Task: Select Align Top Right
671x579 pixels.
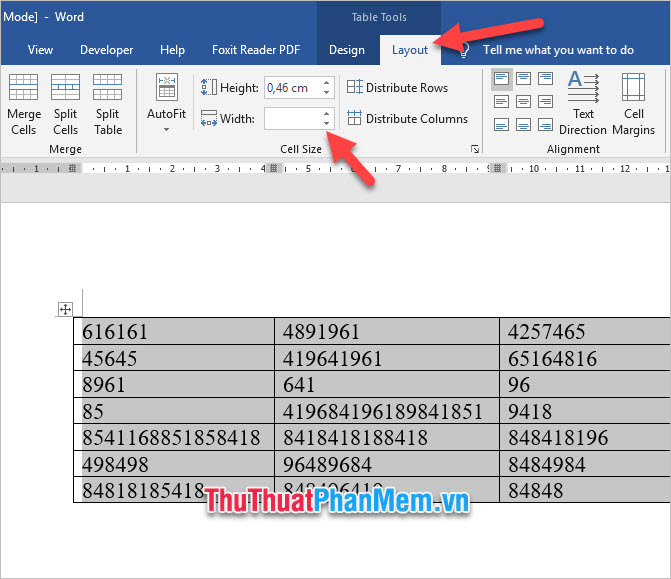Action: (545, 79)
